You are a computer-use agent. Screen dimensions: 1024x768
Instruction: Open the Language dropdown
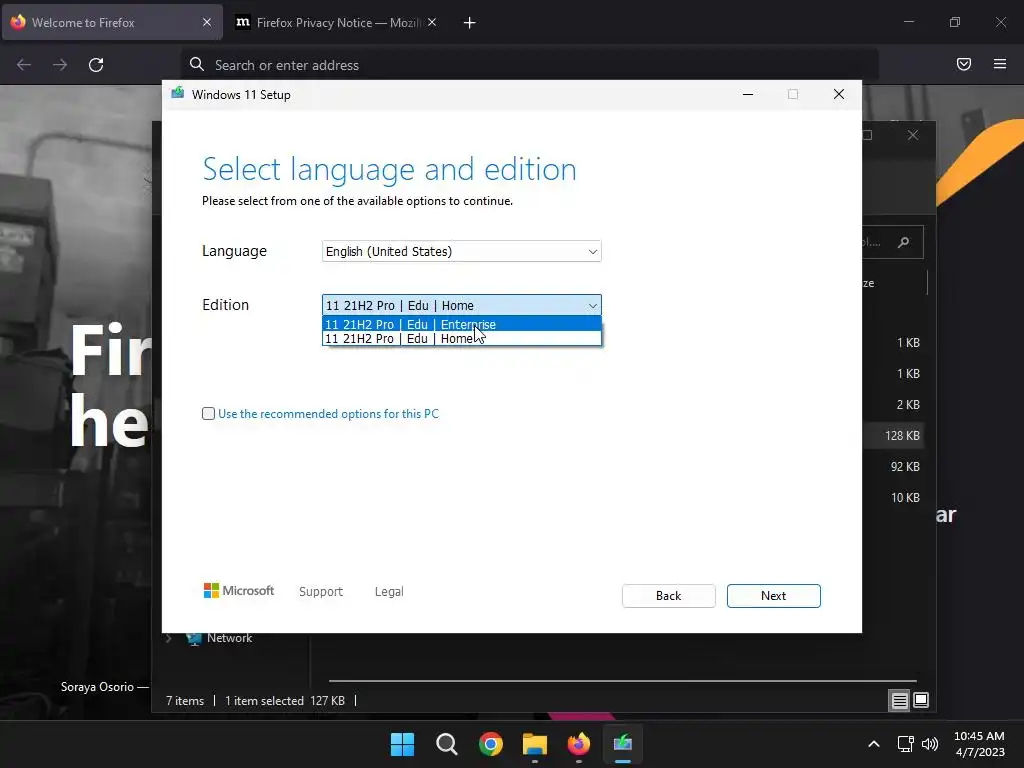pos(462,251)
